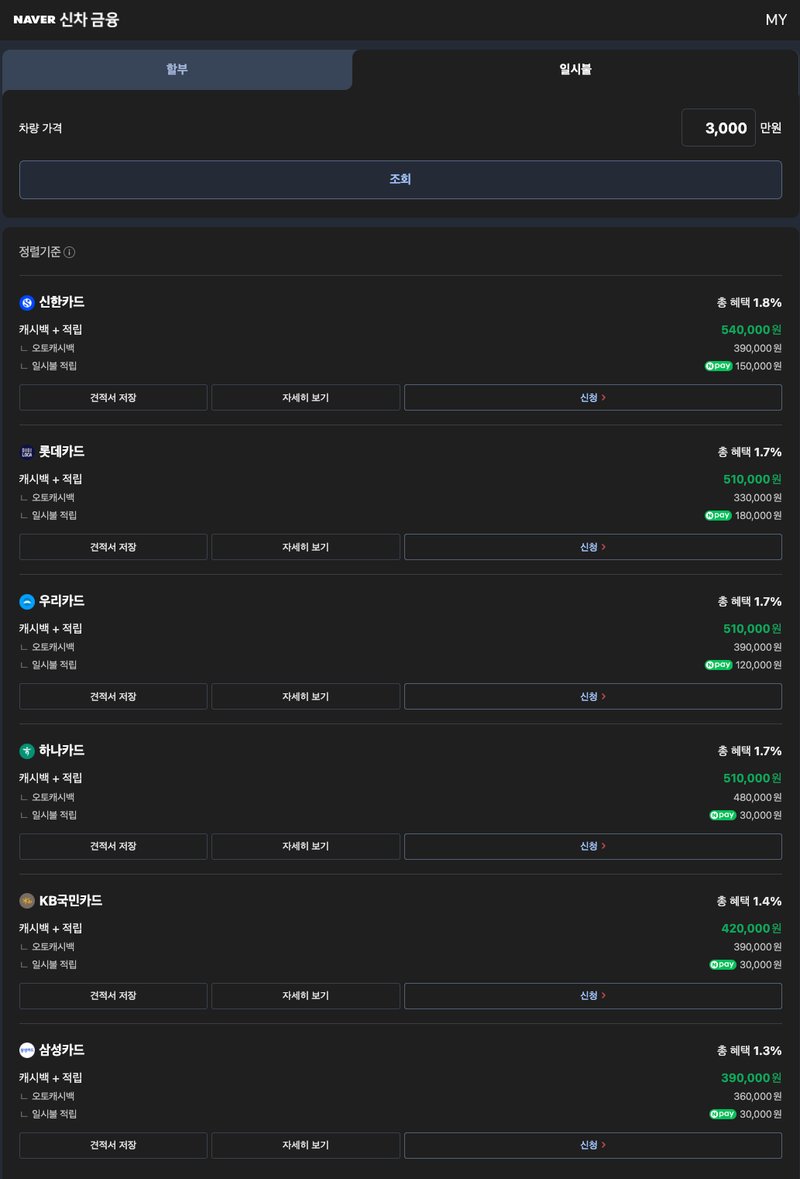Click 신청 for KB국민카드
Image resolution: width=800 pixels, height=1179 pixels.
[x=592, y=996]
